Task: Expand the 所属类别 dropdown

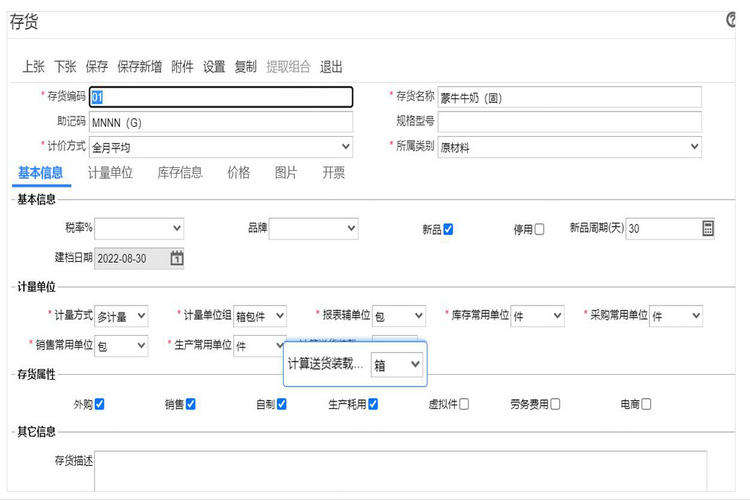Action: 570,147
